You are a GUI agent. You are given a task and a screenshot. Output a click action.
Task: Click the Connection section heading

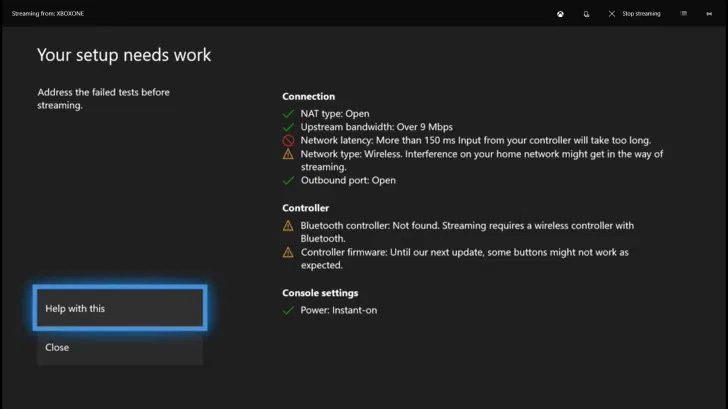(x=308, y=97)
